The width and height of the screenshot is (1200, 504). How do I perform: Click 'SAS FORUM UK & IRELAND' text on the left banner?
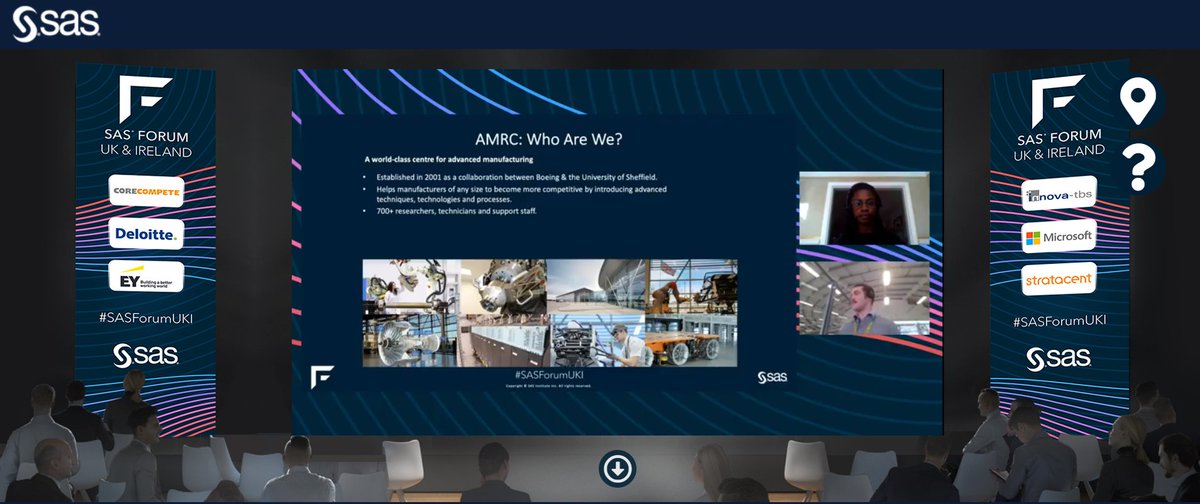[x=147, y=144]
